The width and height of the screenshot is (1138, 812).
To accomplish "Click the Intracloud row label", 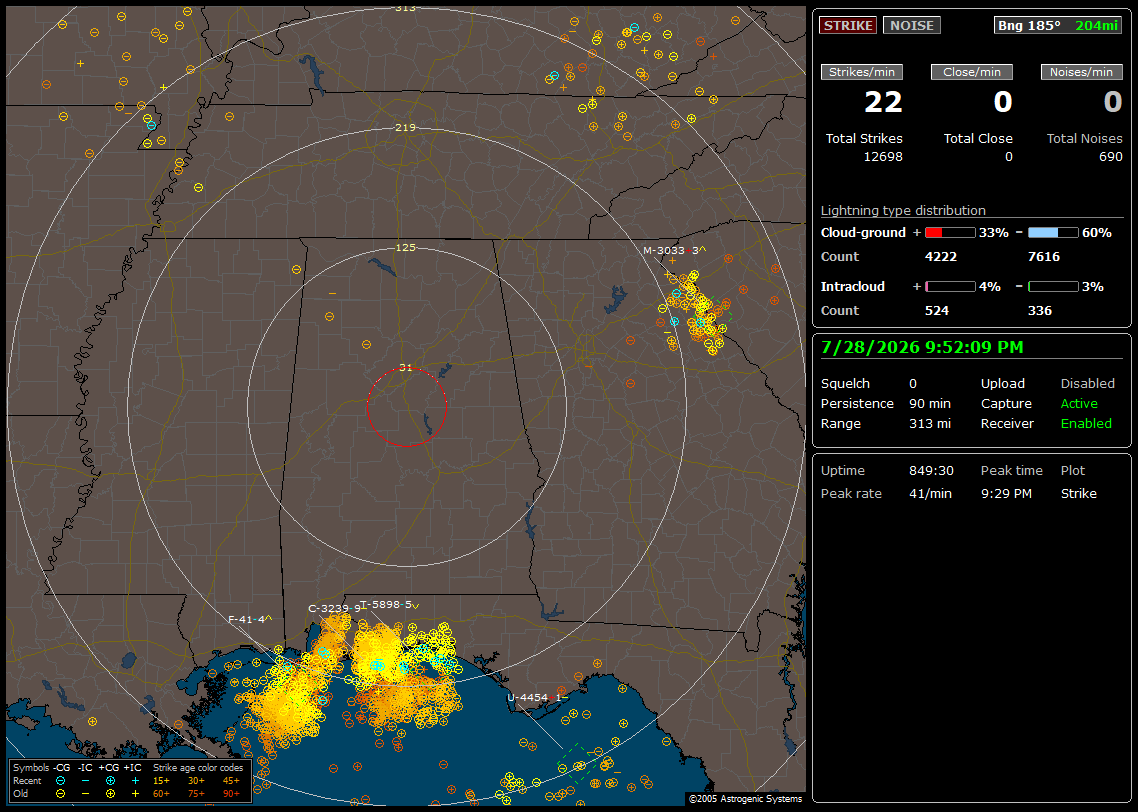I will click(x=853, y=287).
